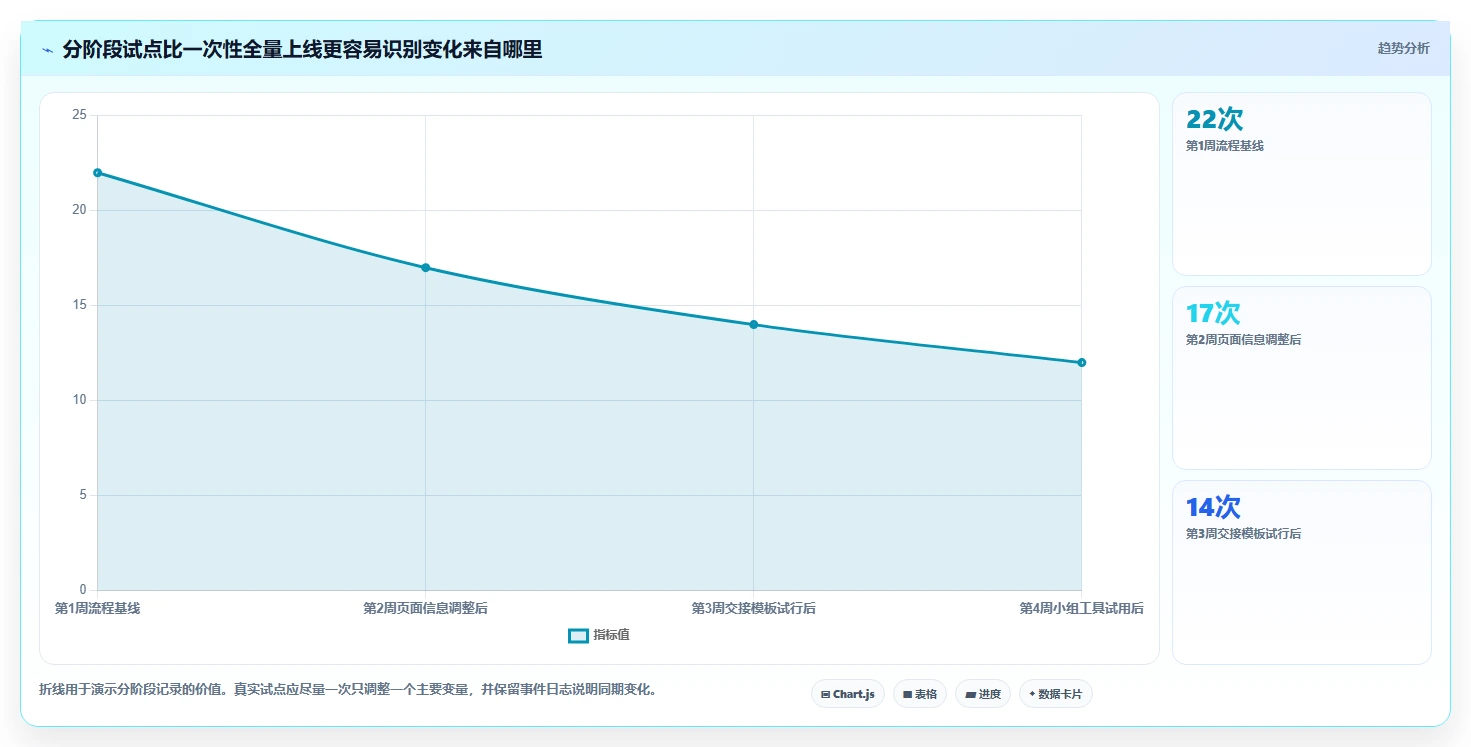Click the 指标值 legend color box

(x=578, y=635)
